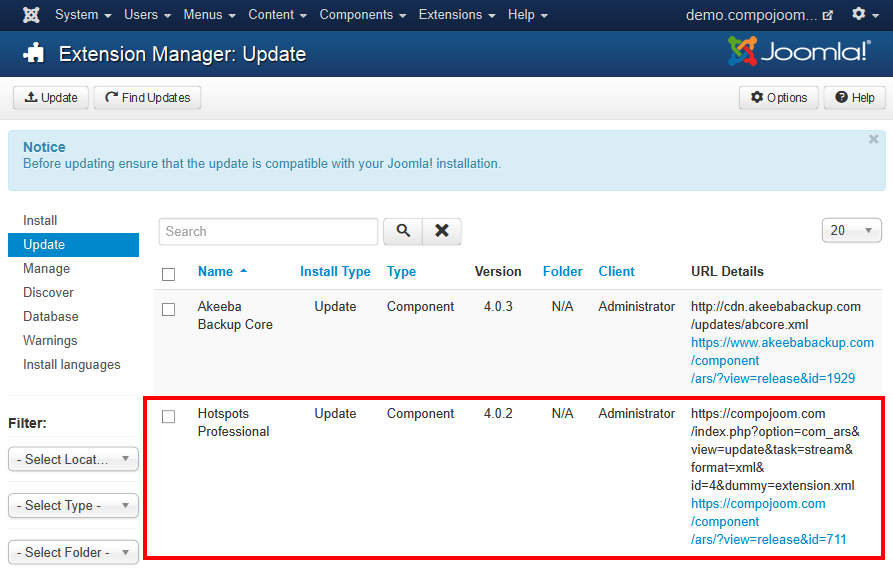893x571 pixels.
Task: Sort by Client column header
Action: coord(616,272)
